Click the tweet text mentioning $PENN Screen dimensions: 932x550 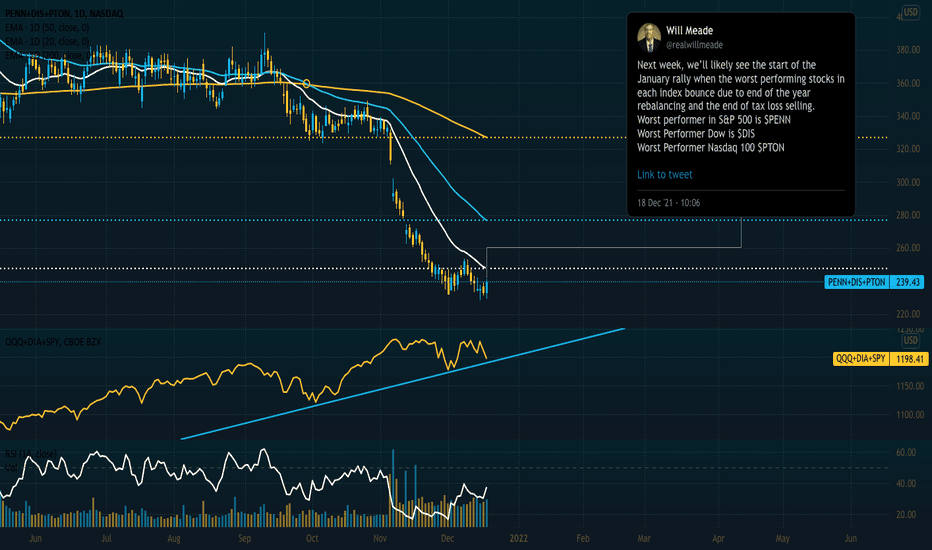[x=714, y=120]
